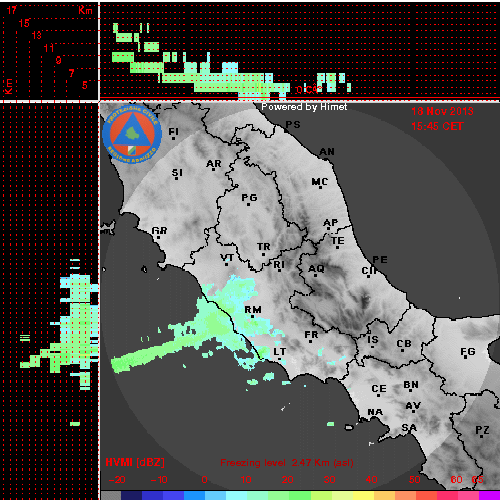Select the FI city marker

174,138
